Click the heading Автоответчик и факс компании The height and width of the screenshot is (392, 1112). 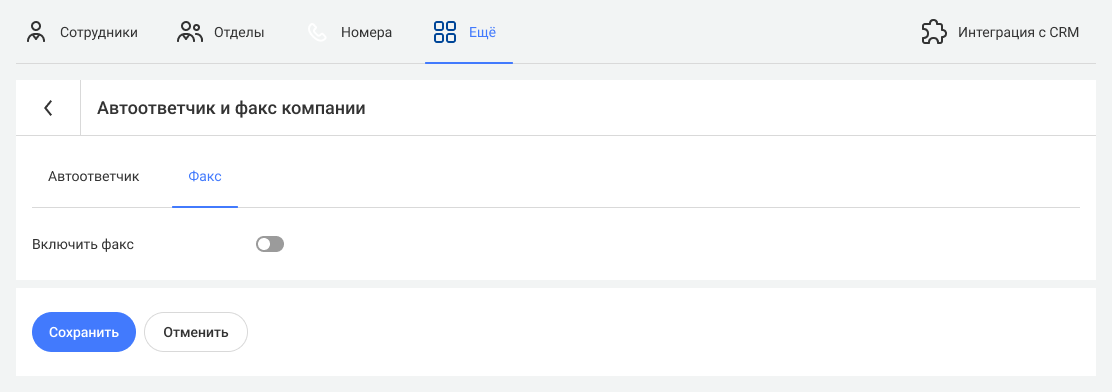231,108
